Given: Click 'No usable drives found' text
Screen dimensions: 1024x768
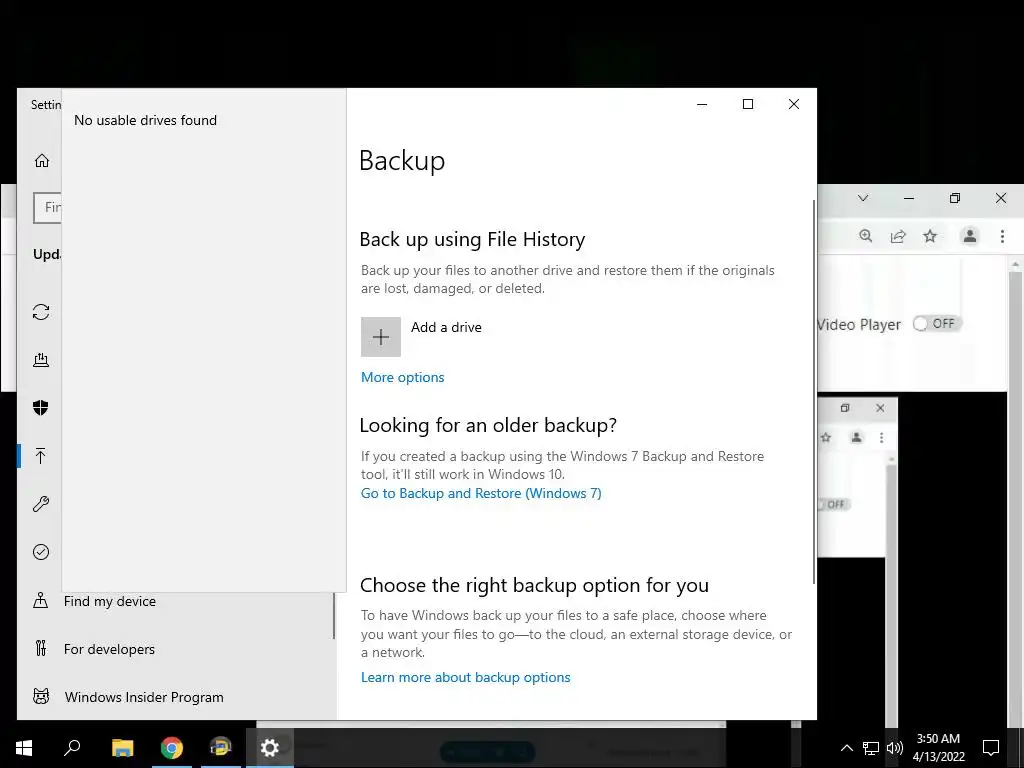Looking at the screenshot, I should (x=145, y=120).
